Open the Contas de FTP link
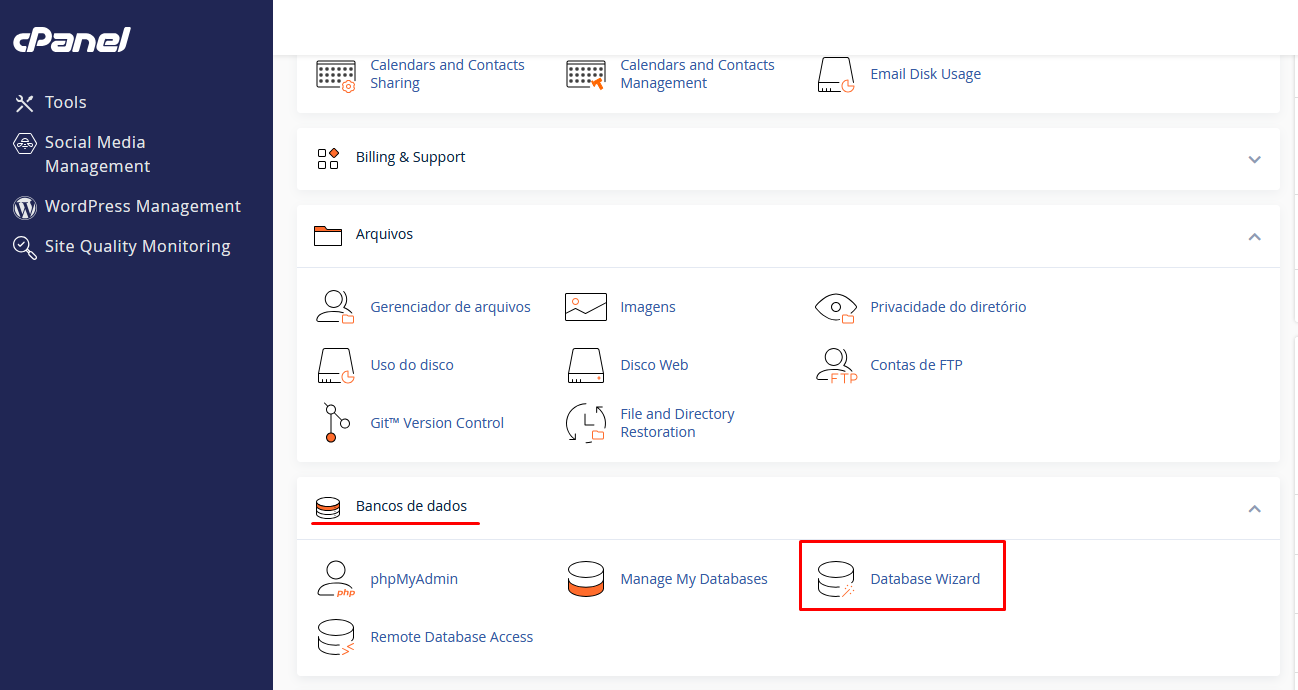The height and width of the screenshot is (690, 1298). click(x=916, y=365)
